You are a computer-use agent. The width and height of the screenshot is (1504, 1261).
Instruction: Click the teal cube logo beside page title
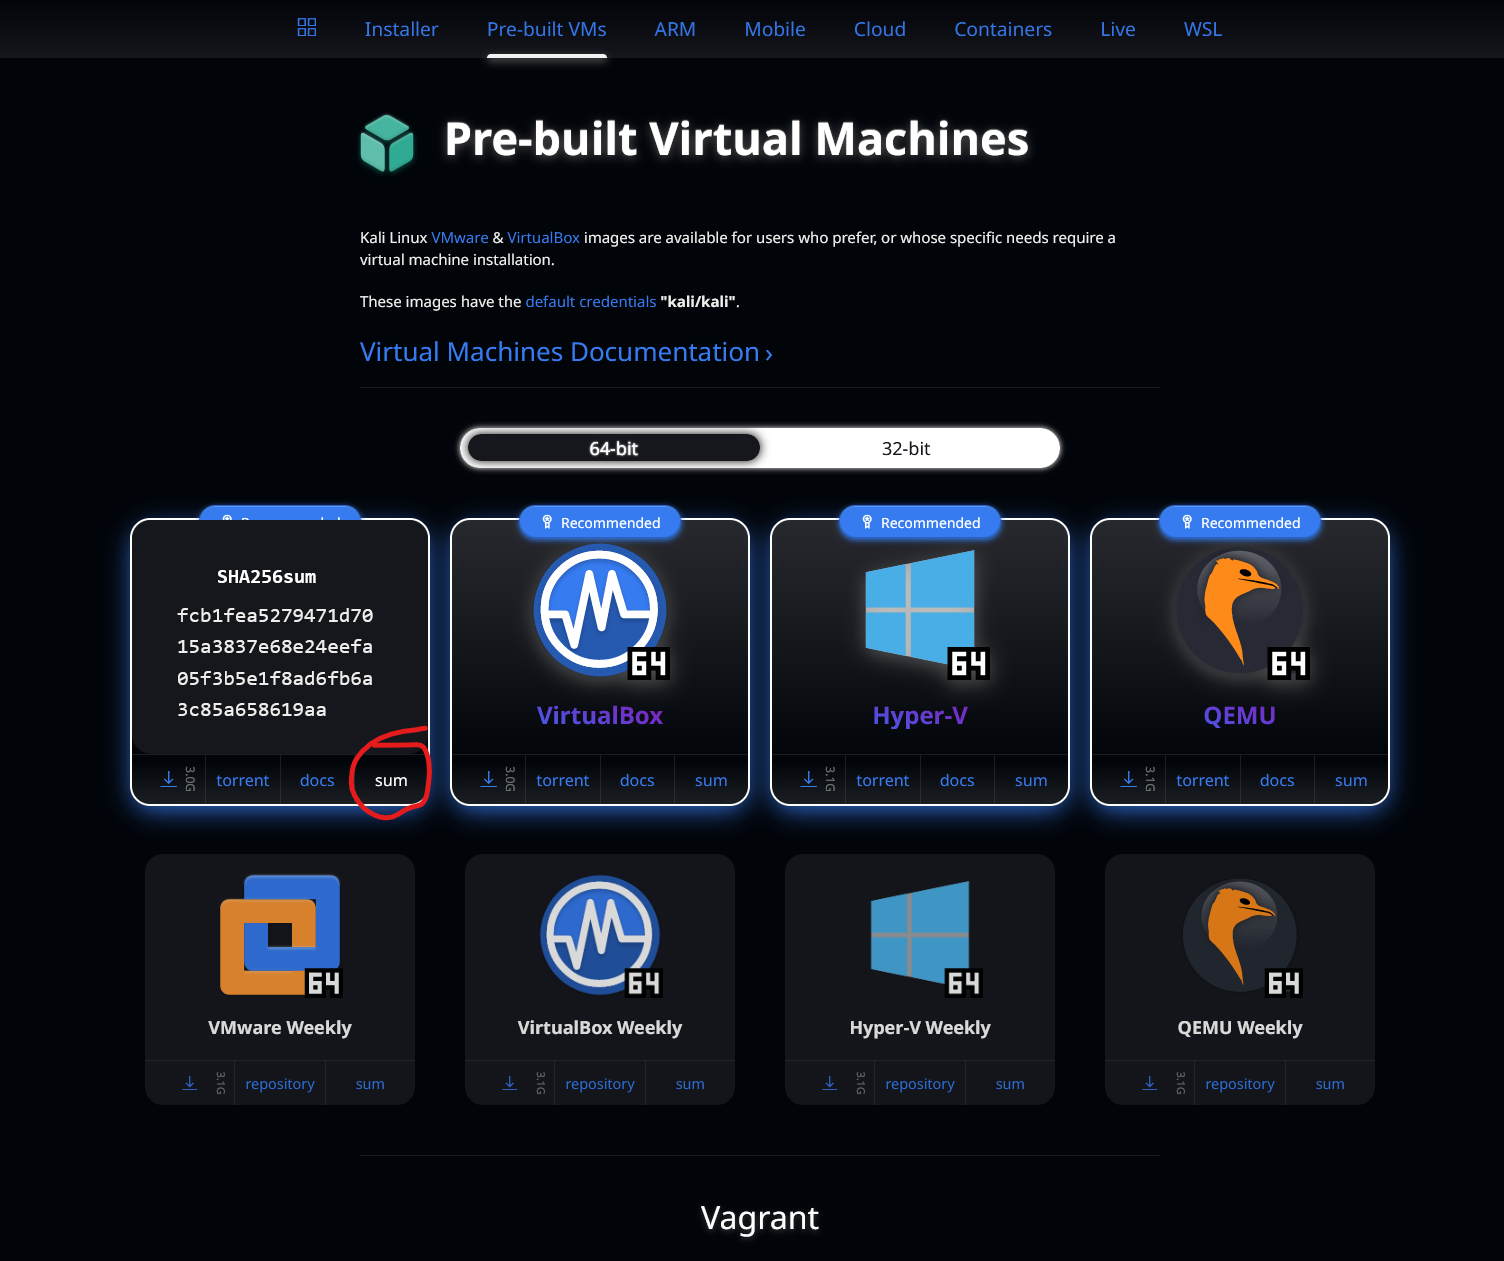click(x=387, y=143)
